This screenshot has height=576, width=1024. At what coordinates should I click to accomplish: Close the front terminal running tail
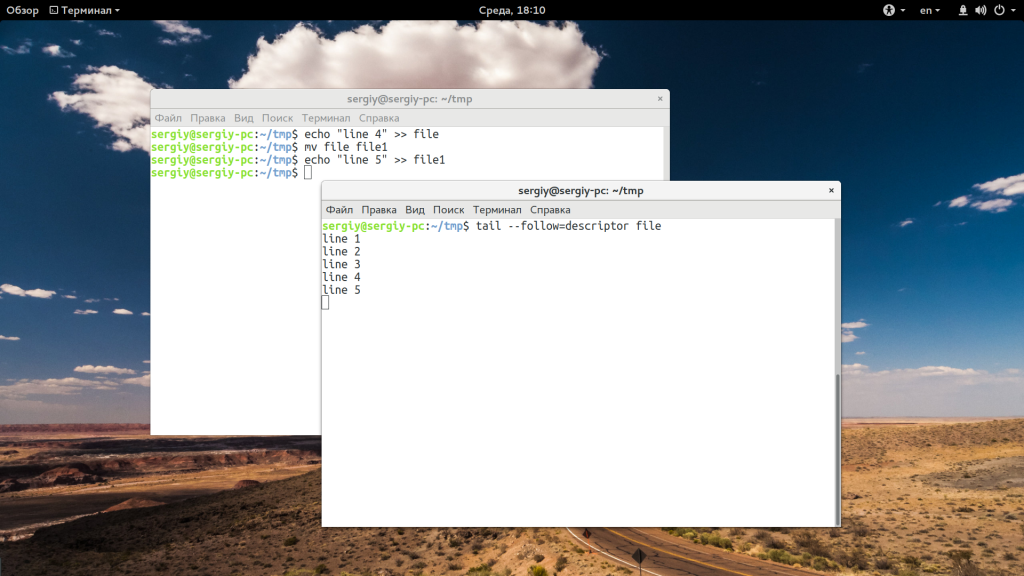point(831,190)
